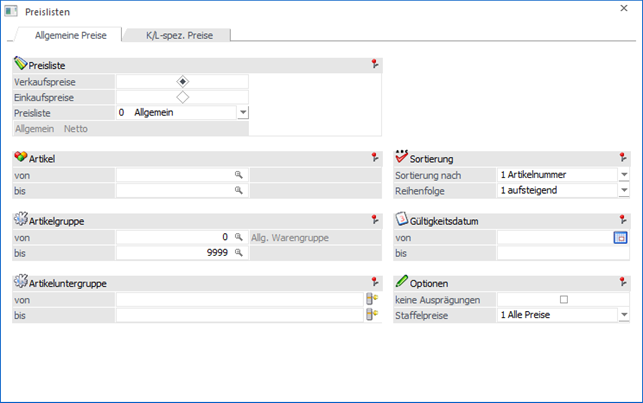
Task: Click the pin icon in Preisliste header
Action: tap(375, 64)
